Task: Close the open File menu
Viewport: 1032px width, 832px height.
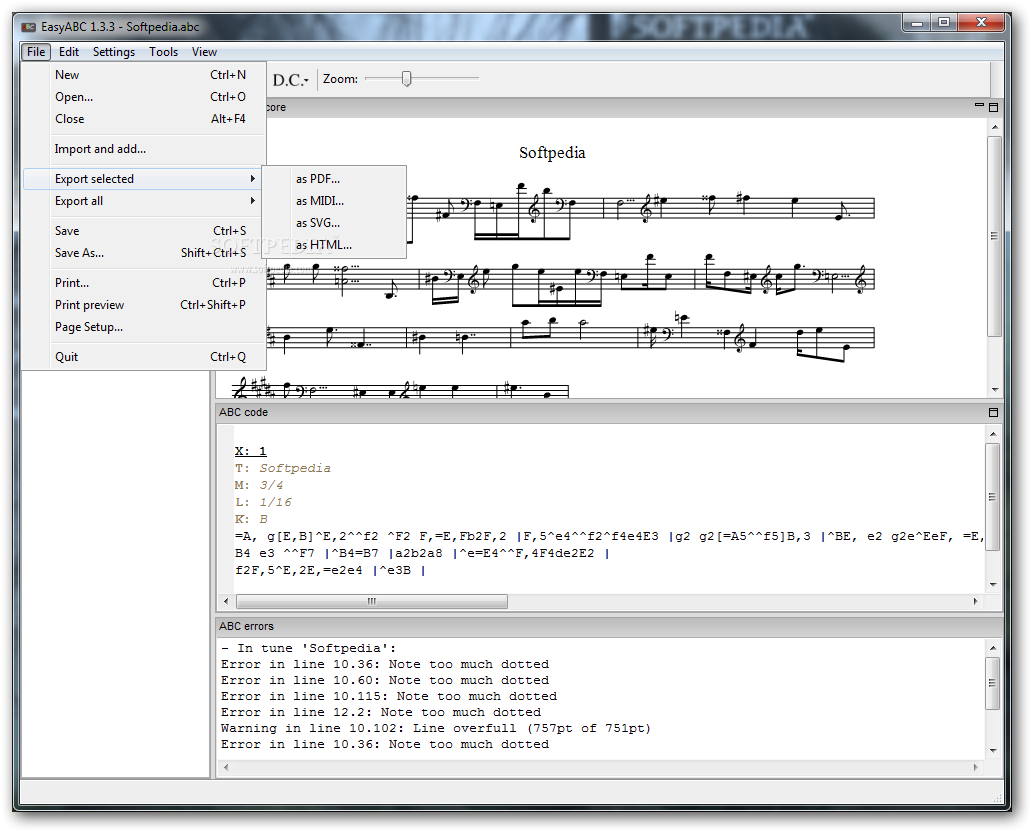Action: (36, 52)
